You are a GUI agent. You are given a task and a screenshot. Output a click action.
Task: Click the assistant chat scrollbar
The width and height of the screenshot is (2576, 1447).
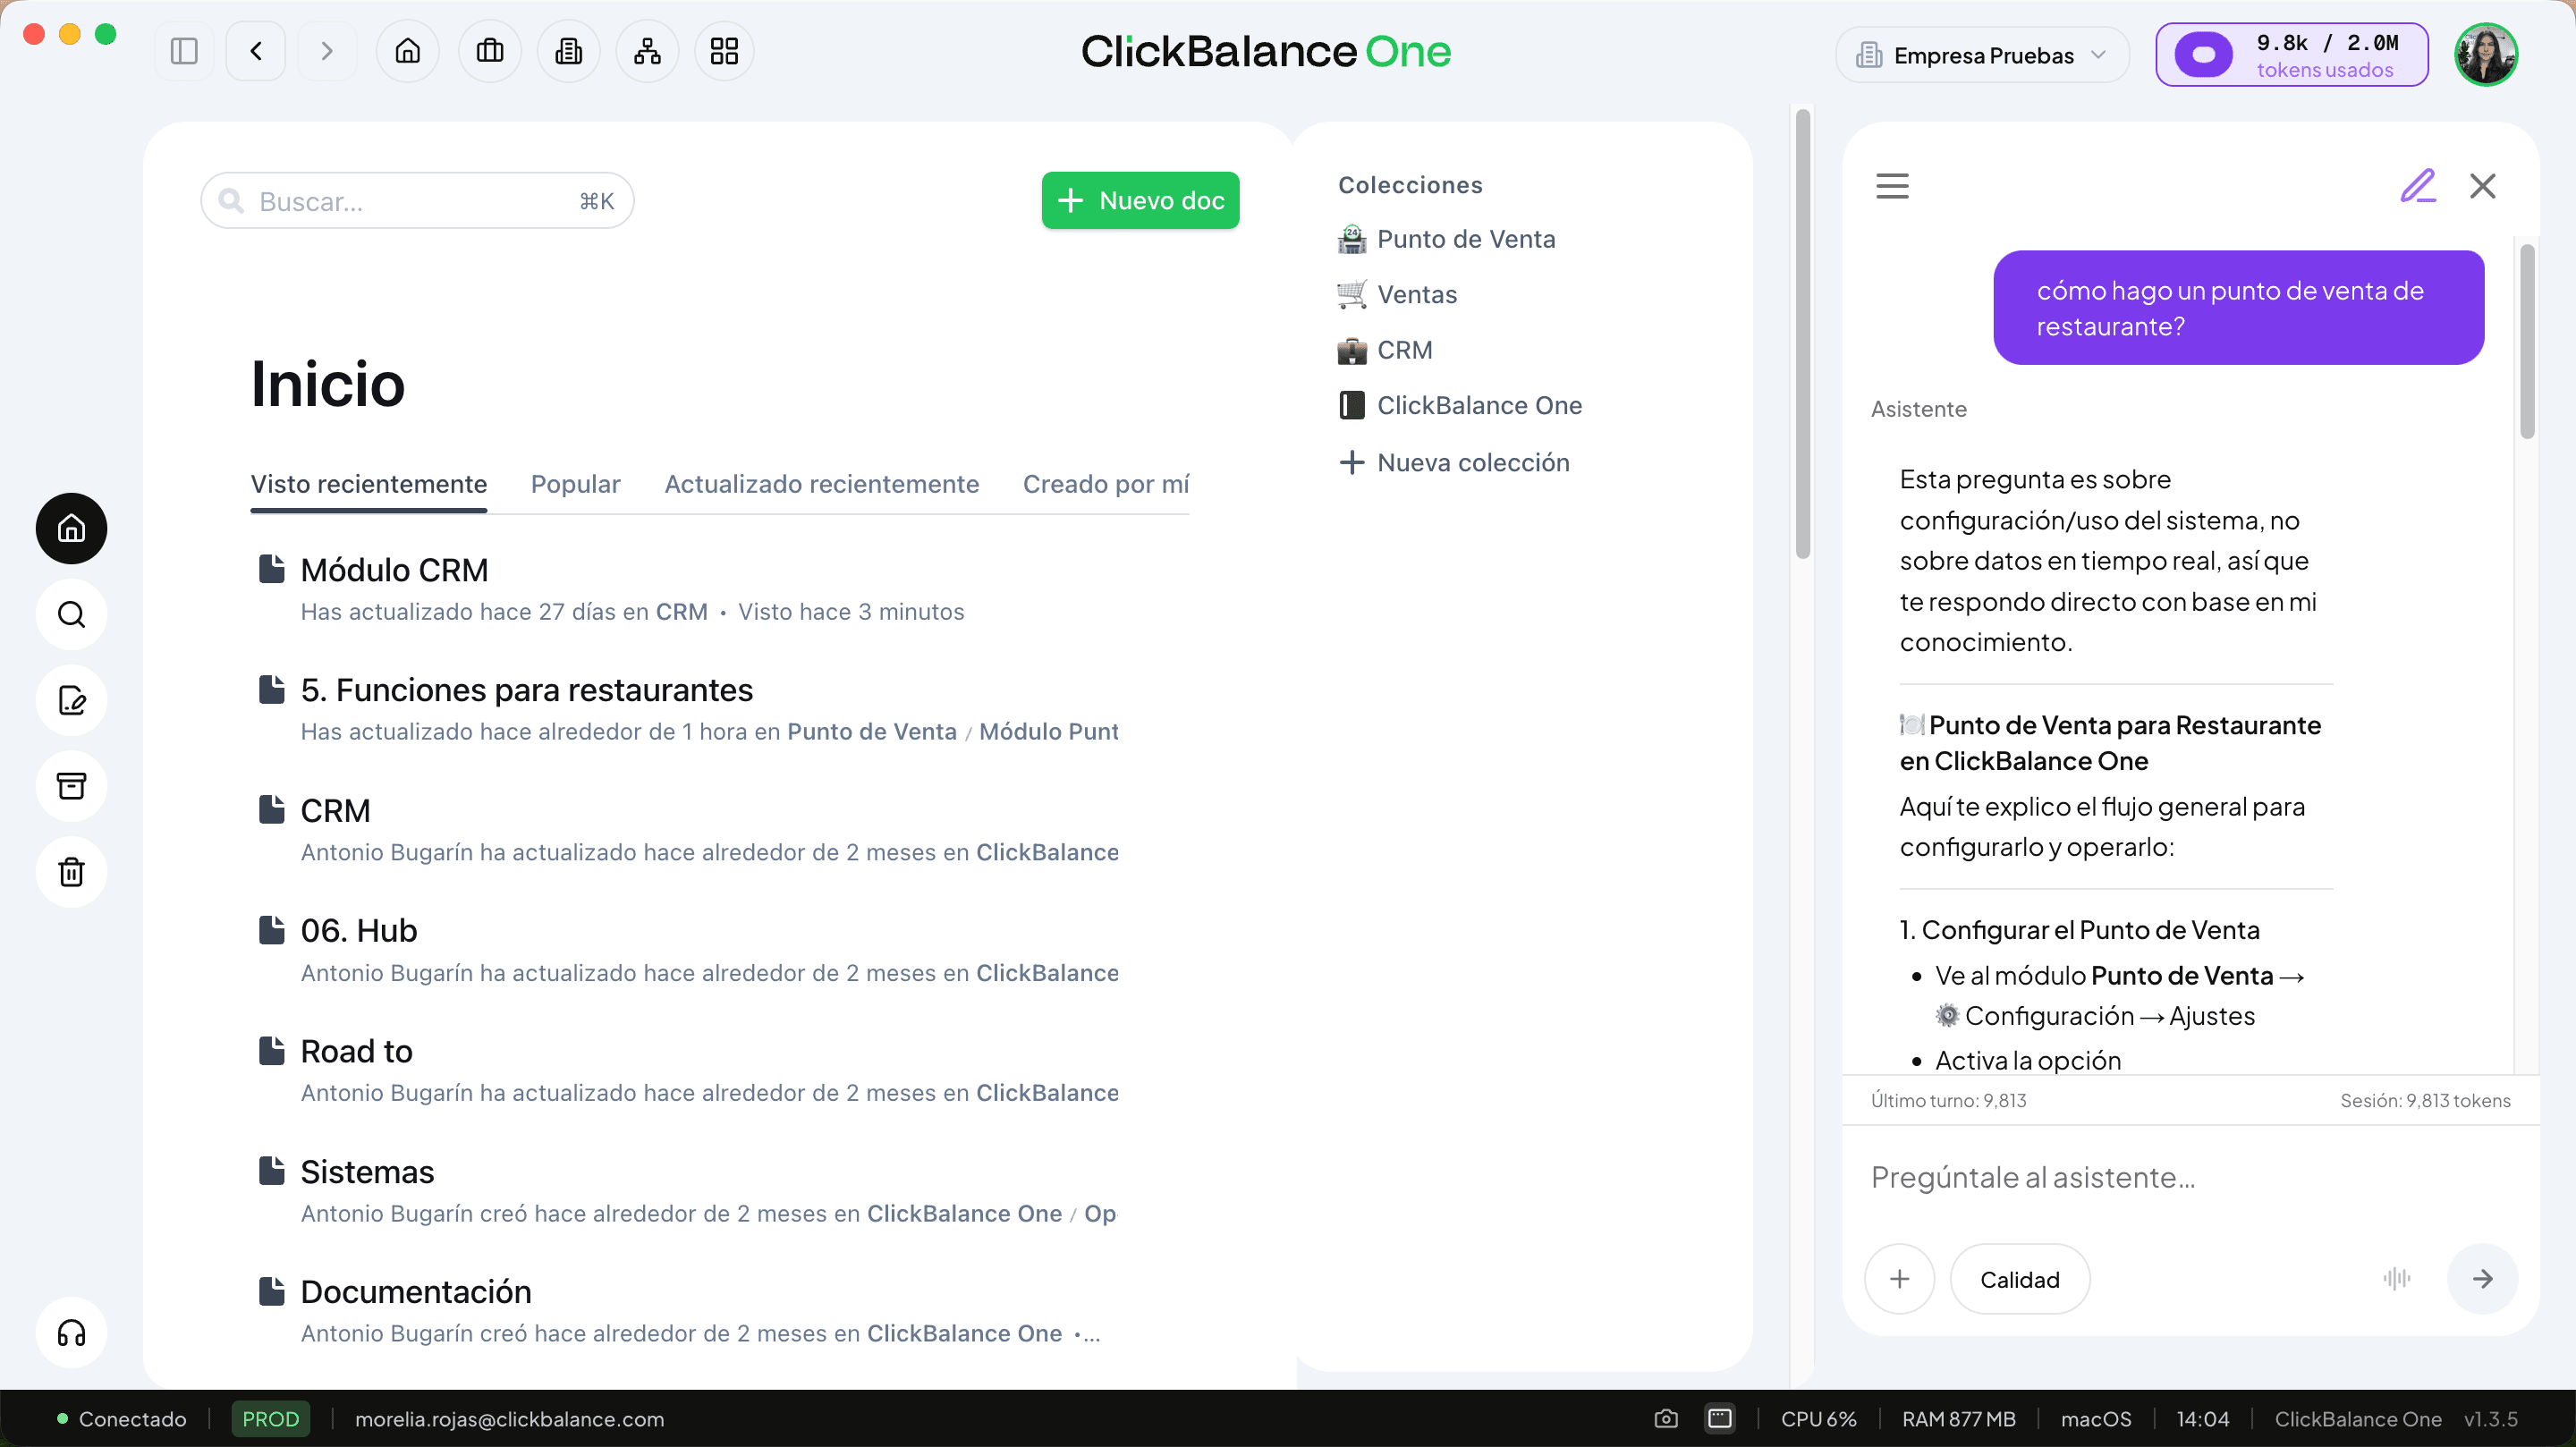[2527, 342]
